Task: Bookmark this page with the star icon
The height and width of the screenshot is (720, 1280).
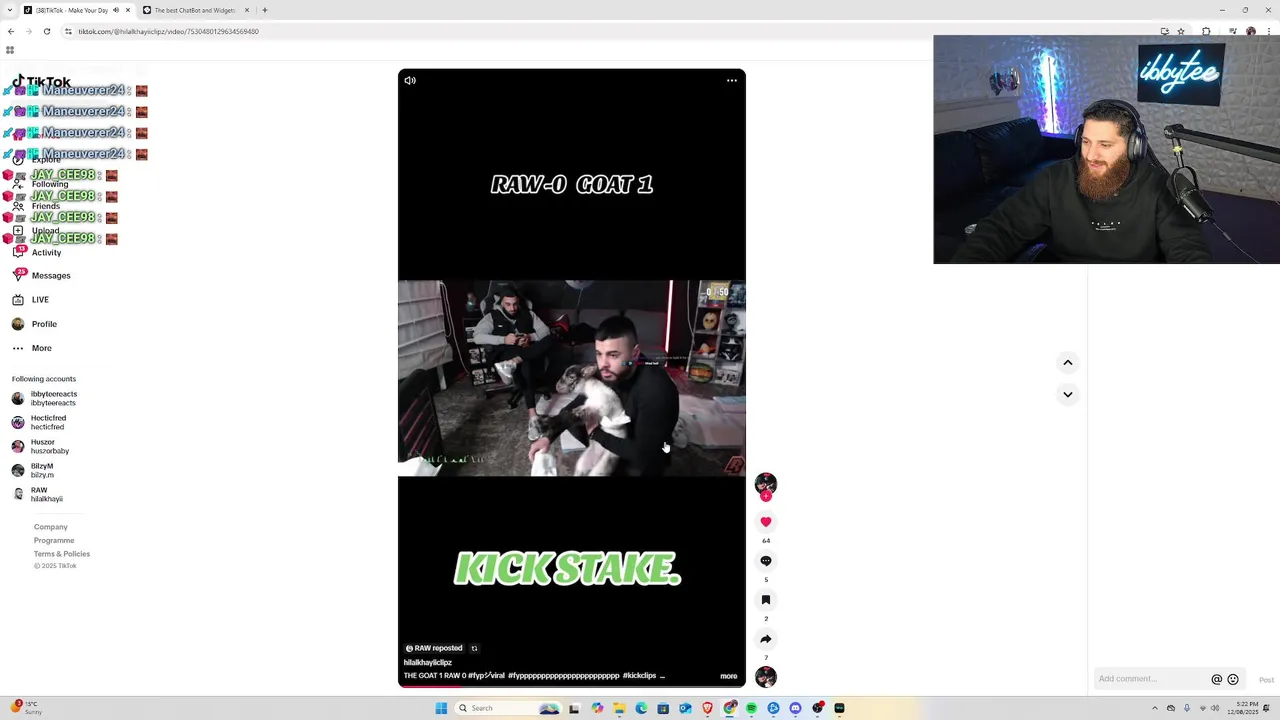Action: [1181, 31]
